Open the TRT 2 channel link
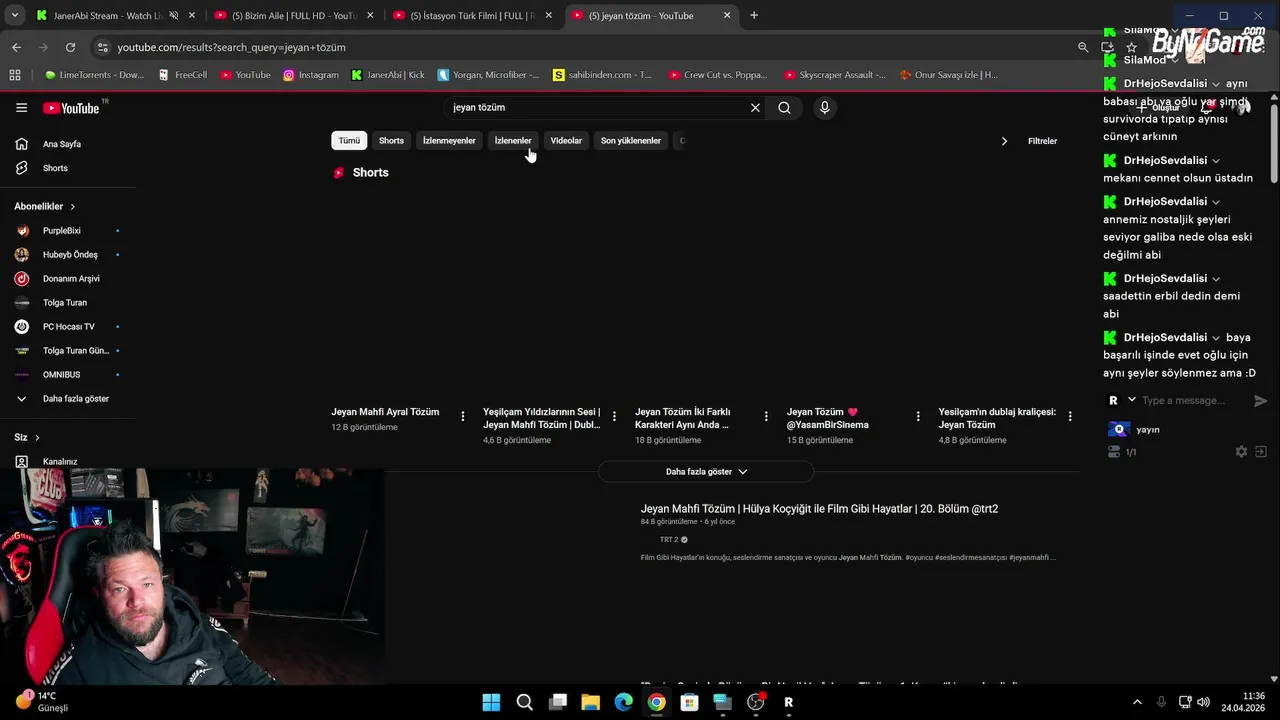Viewport: 1280px width, 720px height. point(669,540)
